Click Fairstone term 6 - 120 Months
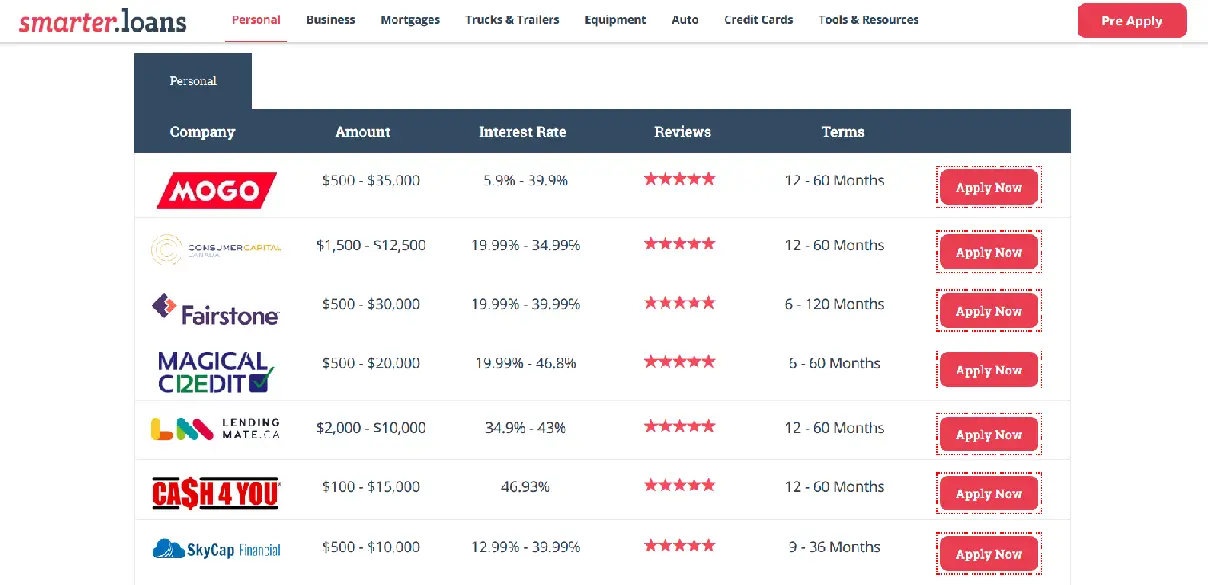The width and height of the screenshot is (1208, 585). tap(835, 304)
